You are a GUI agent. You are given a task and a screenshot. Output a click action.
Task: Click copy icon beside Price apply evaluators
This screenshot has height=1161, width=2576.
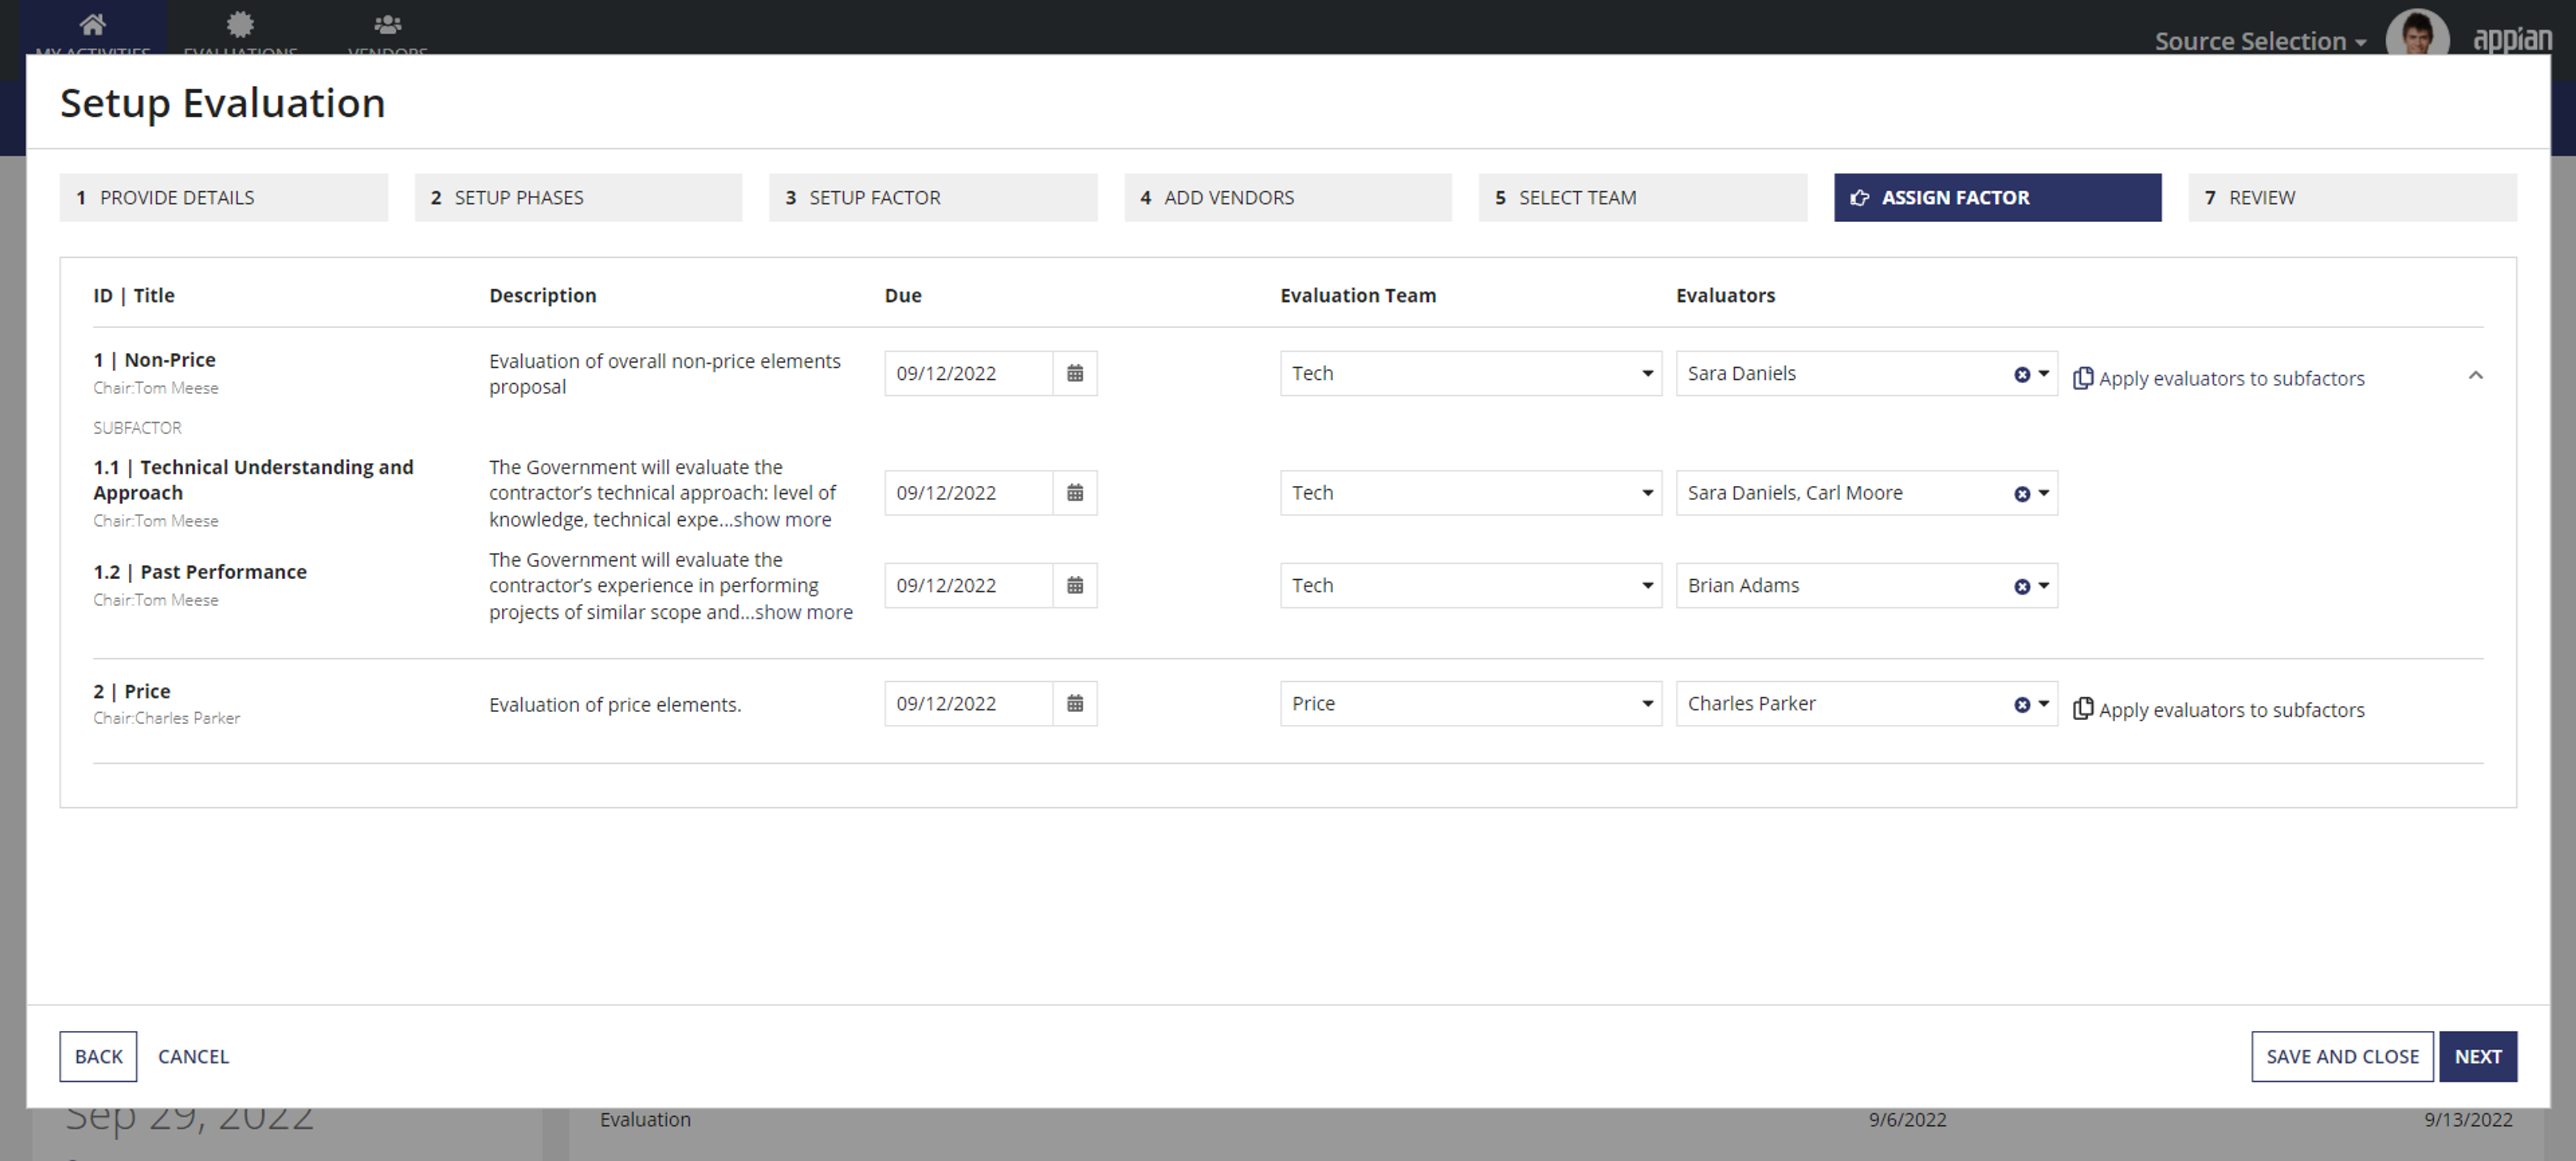[2083, 709]
